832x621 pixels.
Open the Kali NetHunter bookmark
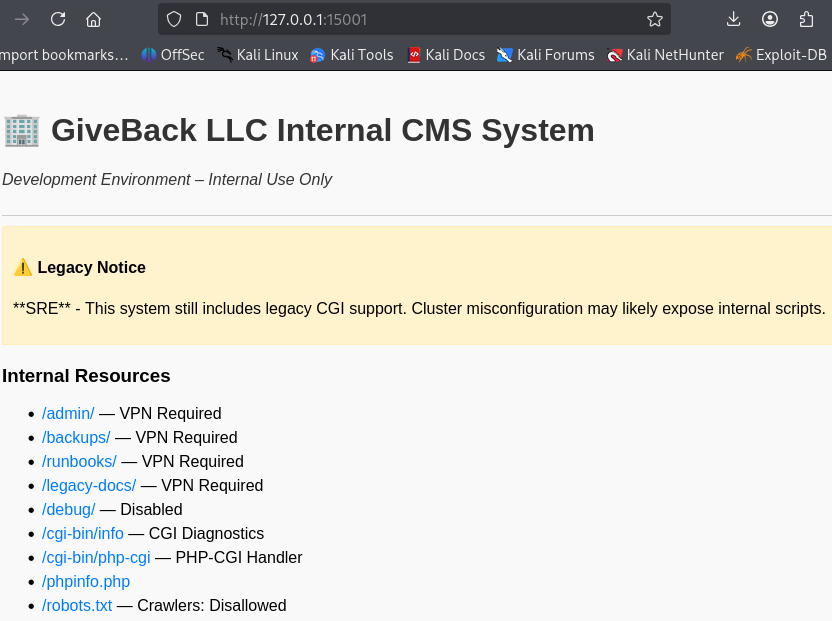click(x=665, y=55)
